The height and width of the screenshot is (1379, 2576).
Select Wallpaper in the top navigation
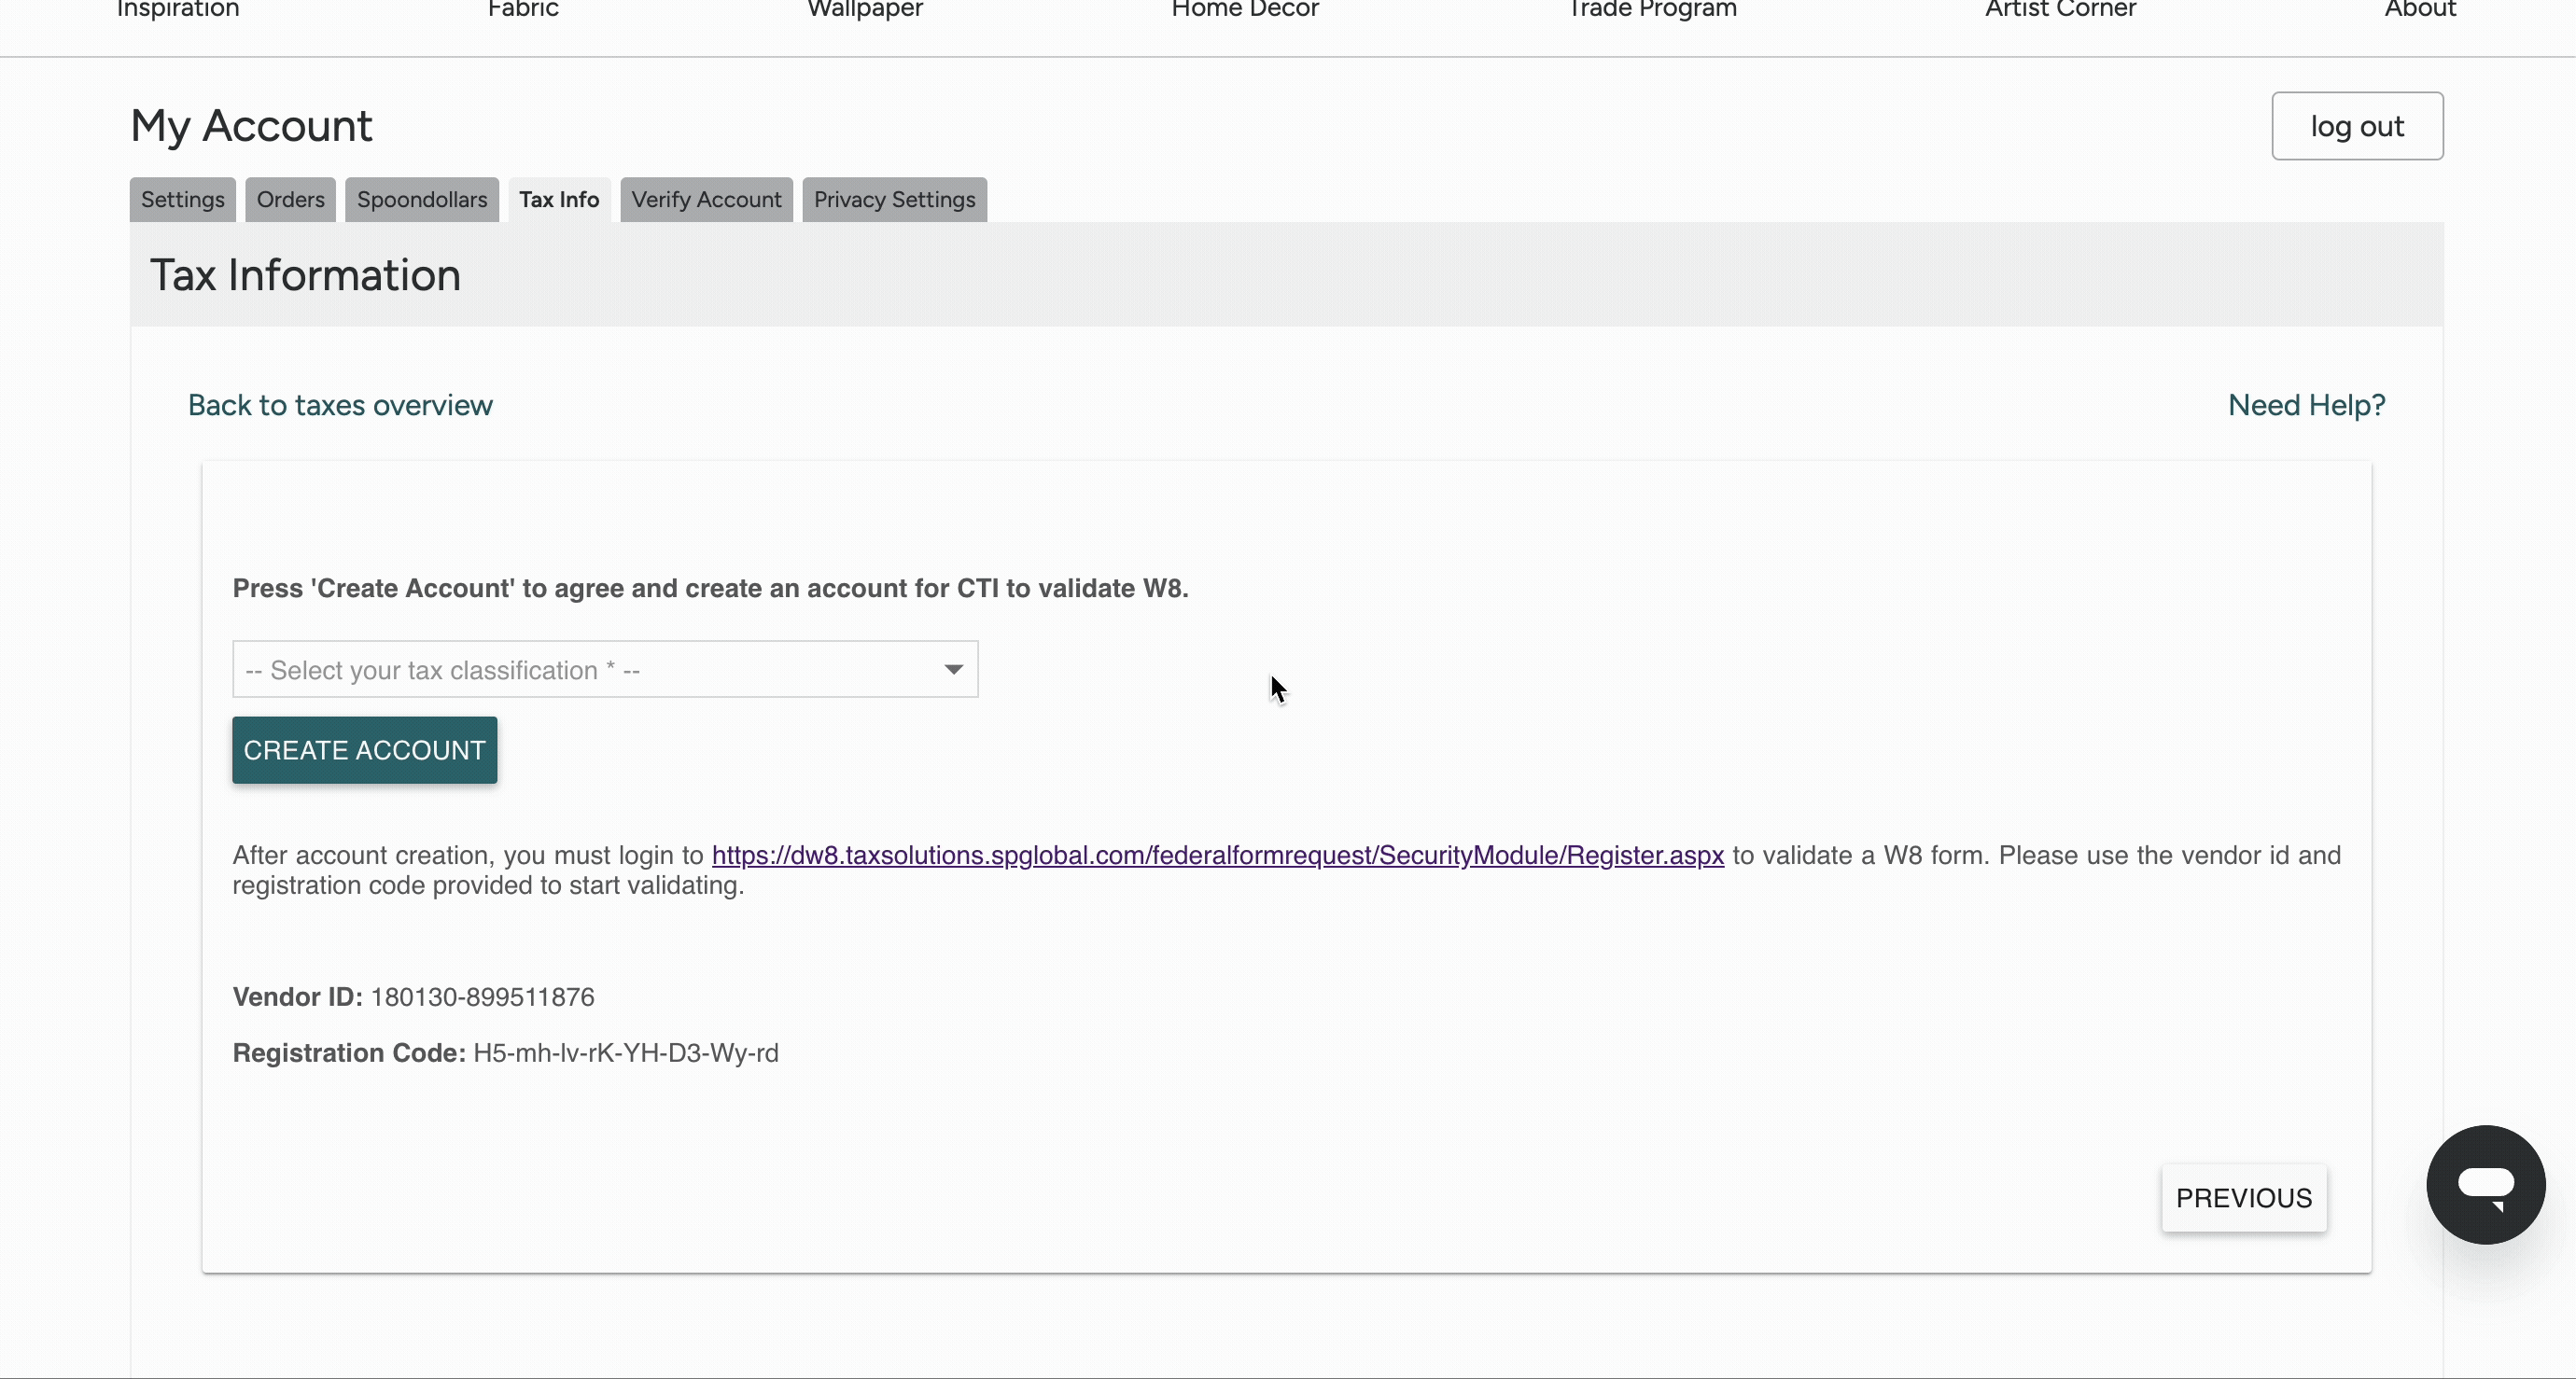point(864,10)
